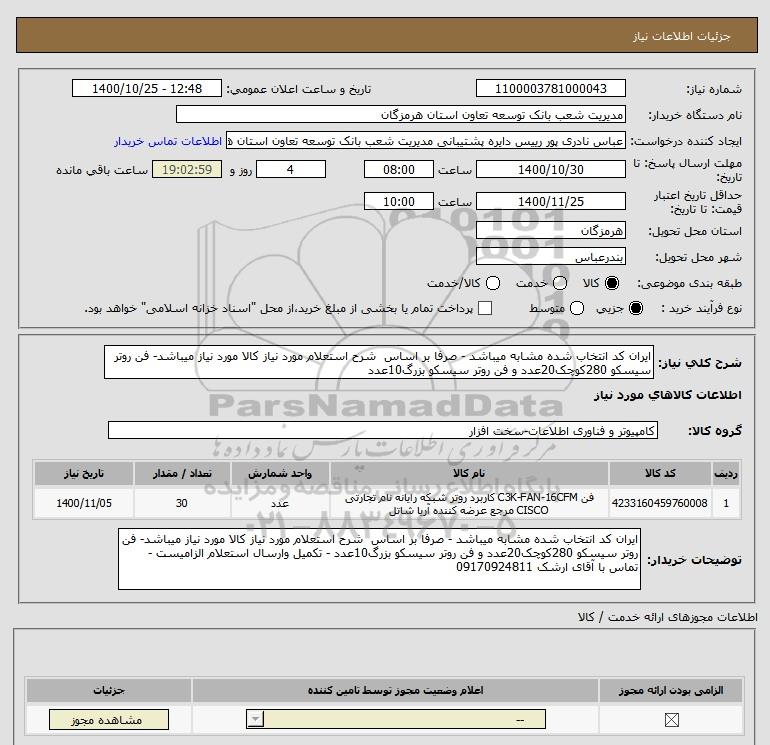Open the اعلام وضعیت مجوز dropdown
Viewport: 770px width, 745px height.
pos(395,720)
